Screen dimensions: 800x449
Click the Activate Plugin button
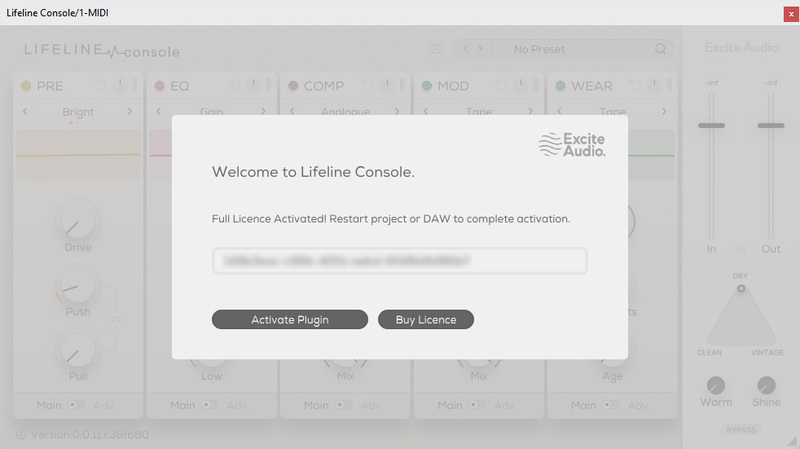[290, 319]
